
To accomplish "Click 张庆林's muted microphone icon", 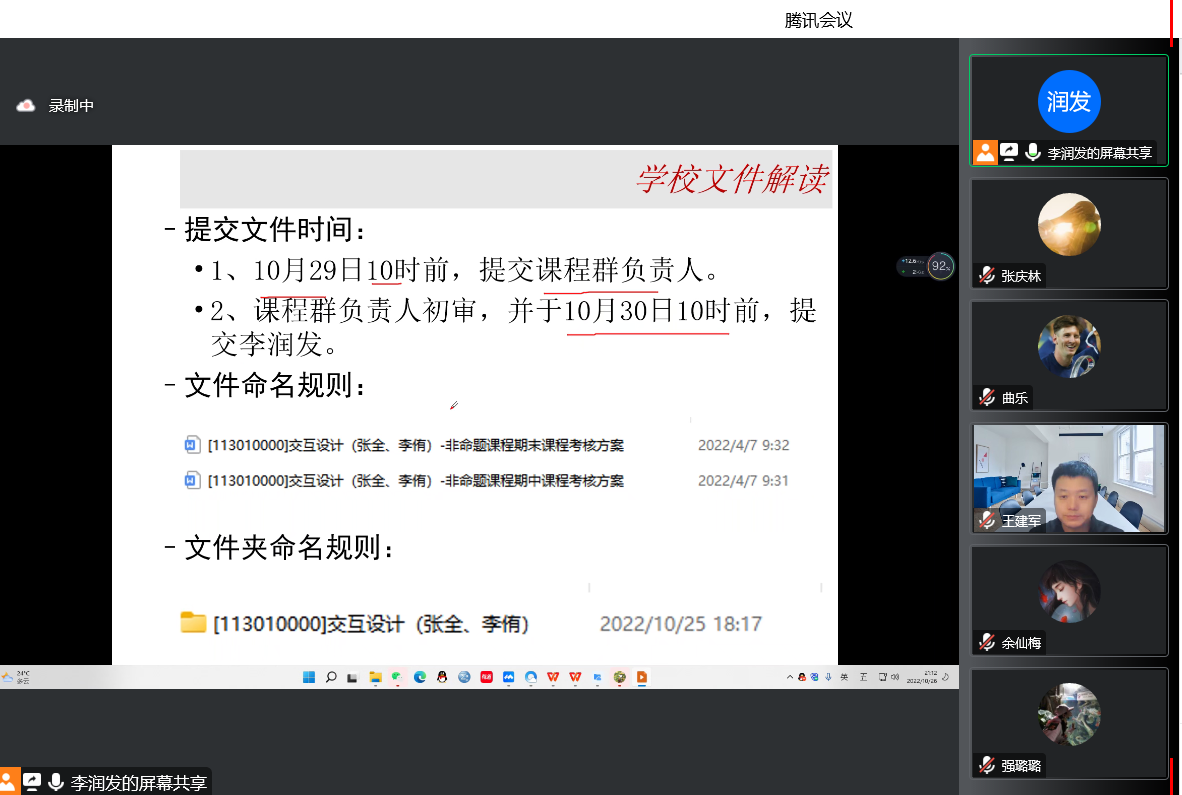I will (987, 276).
